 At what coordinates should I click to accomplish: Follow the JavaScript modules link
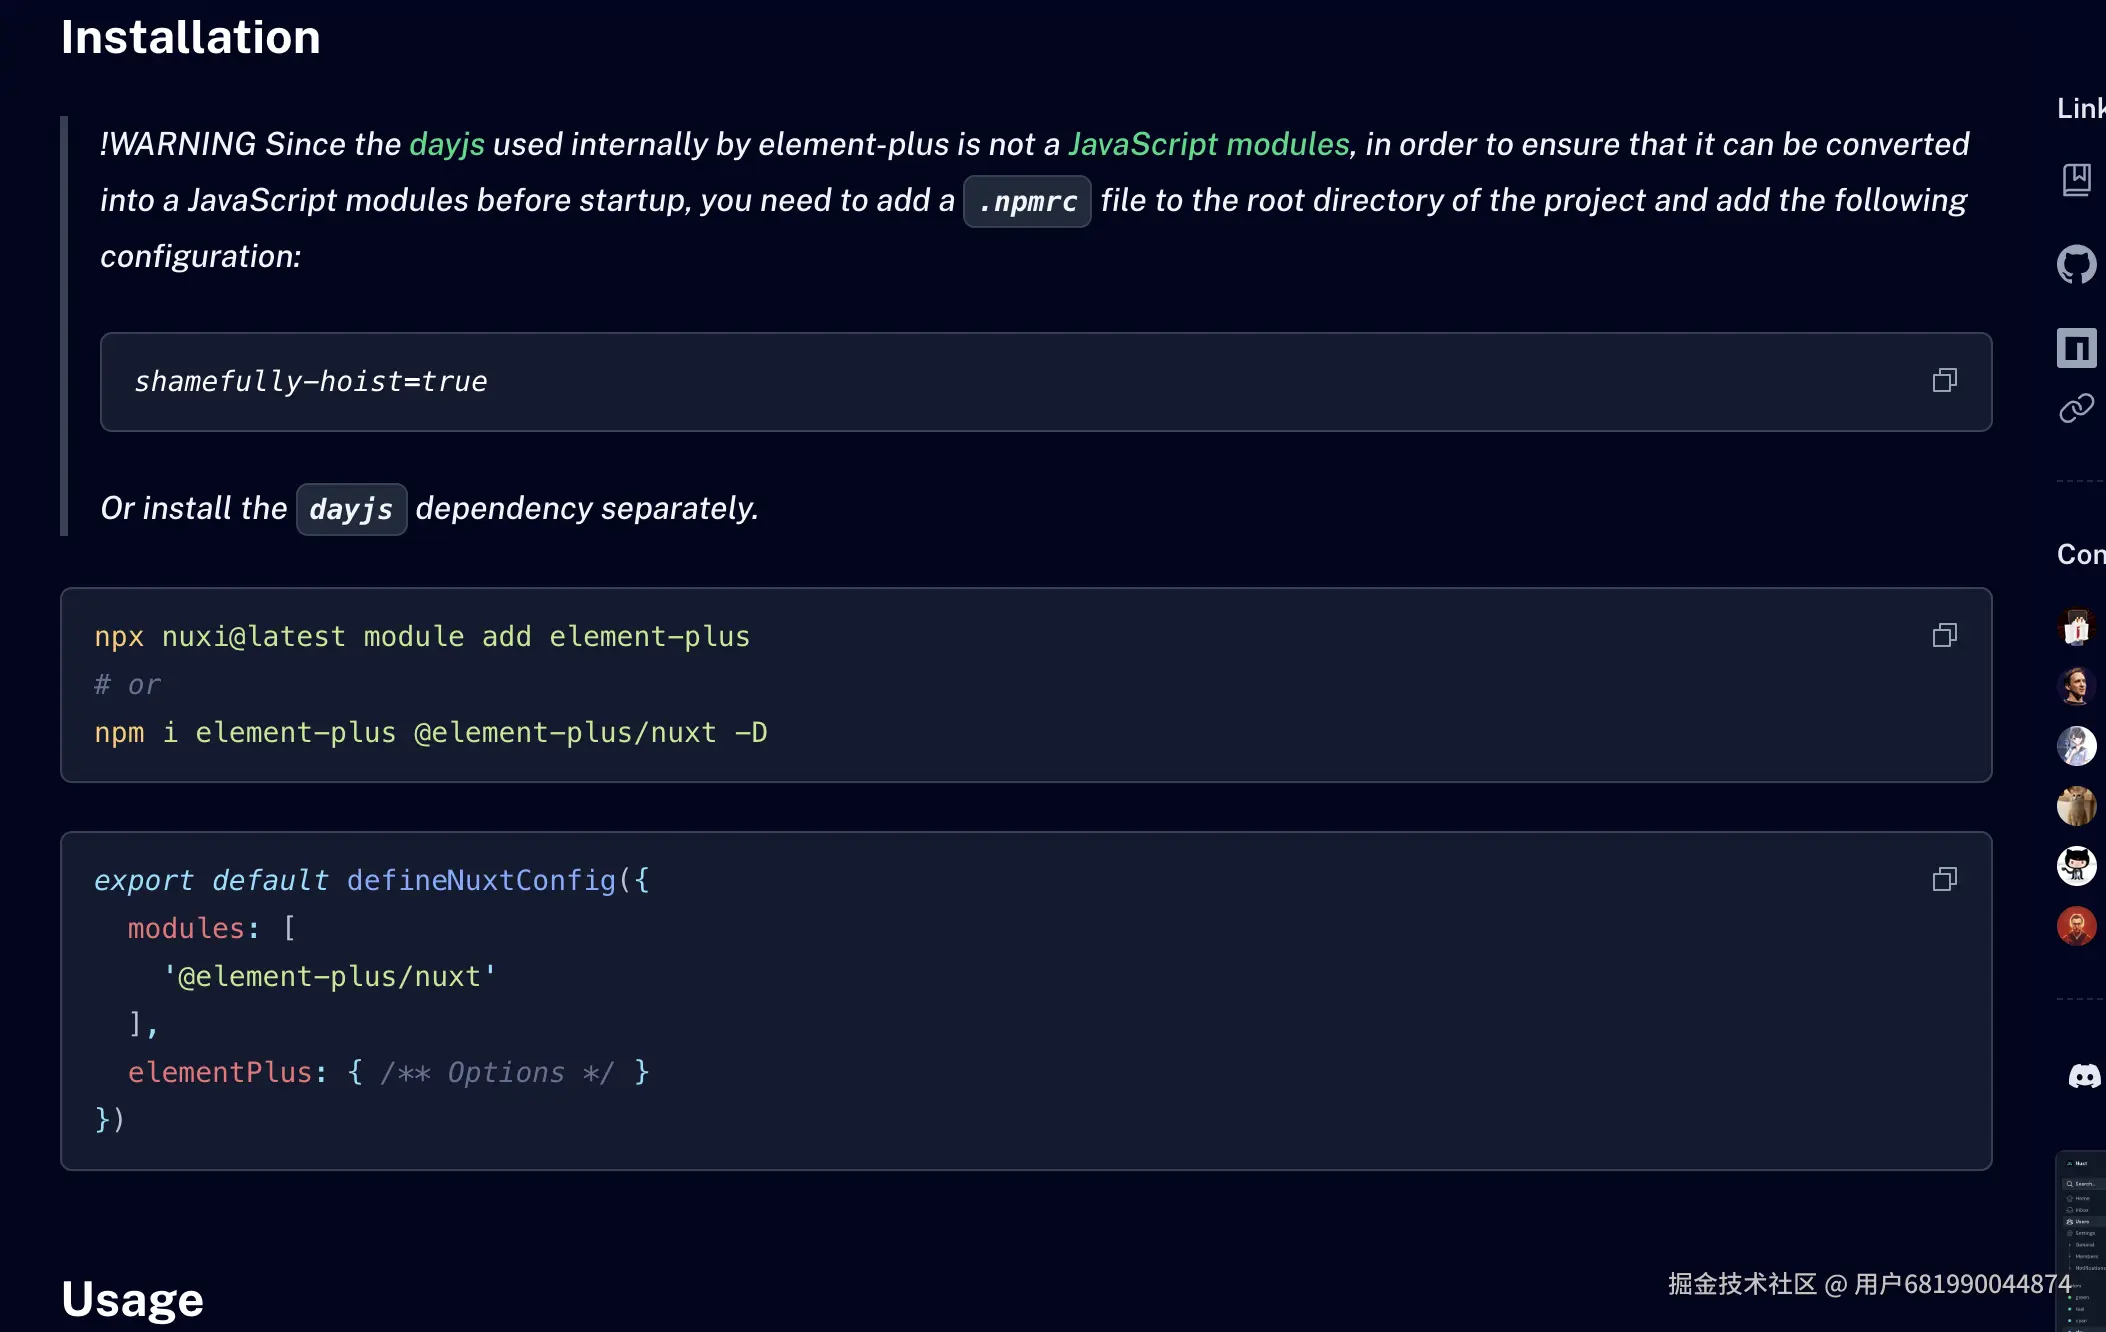tap(1208, 144)
